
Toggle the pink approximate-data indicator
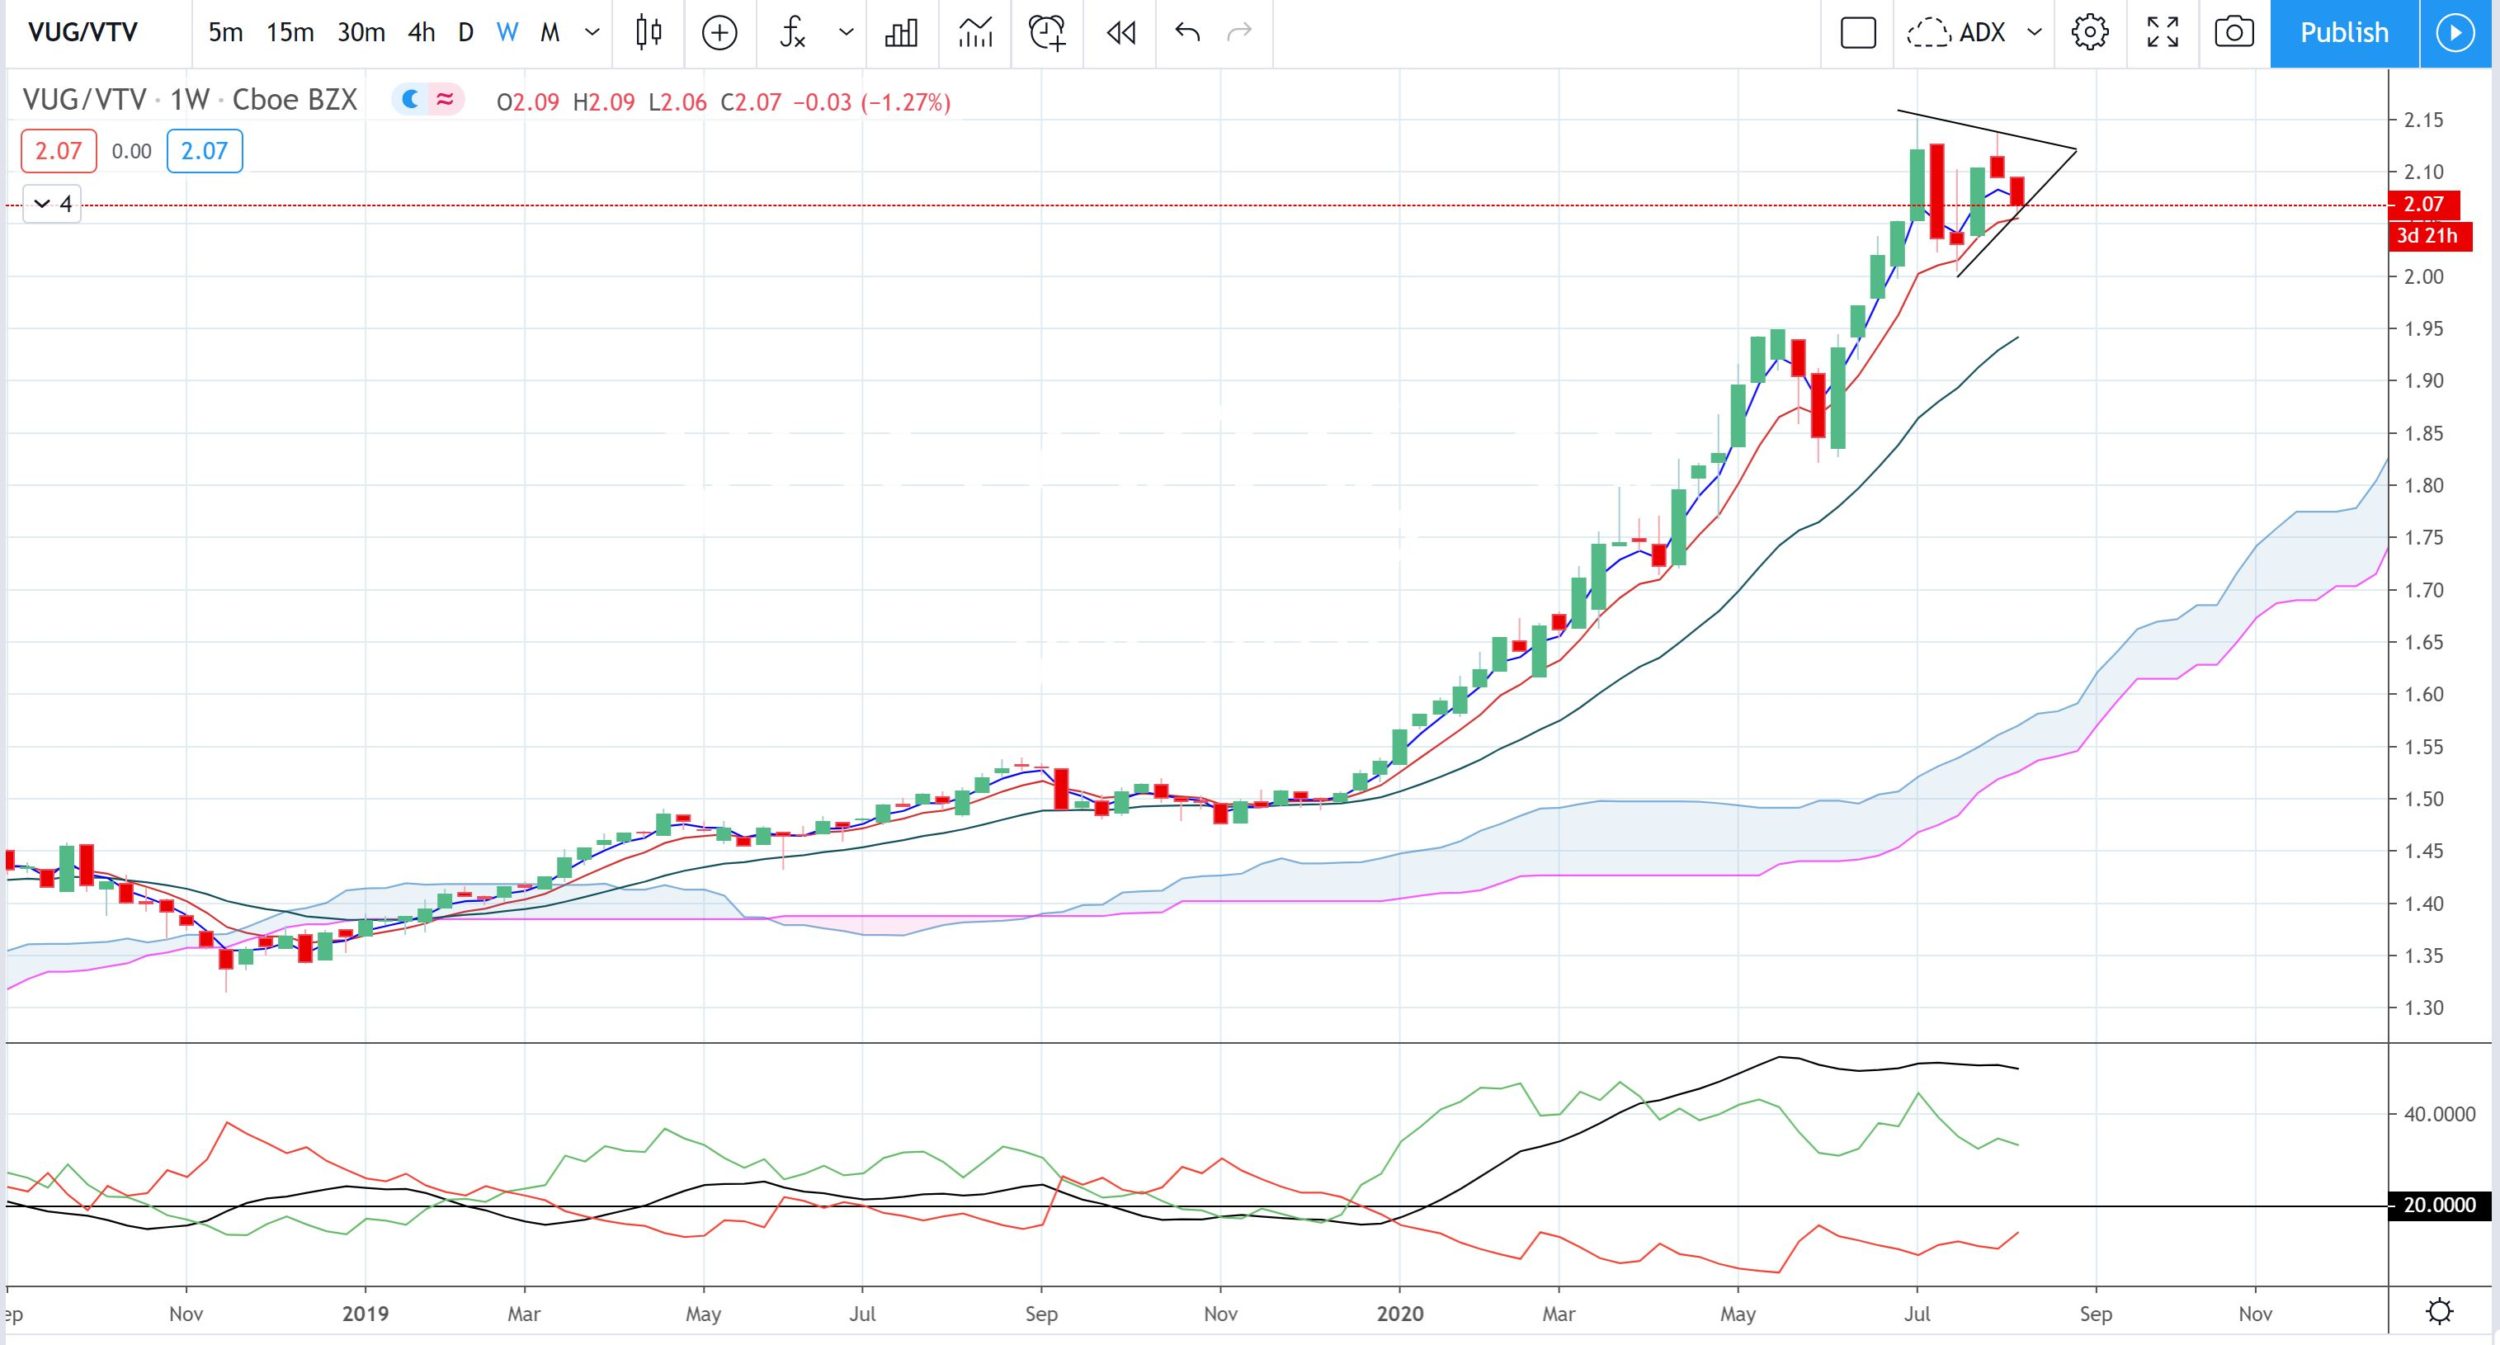tap(446, 99)
